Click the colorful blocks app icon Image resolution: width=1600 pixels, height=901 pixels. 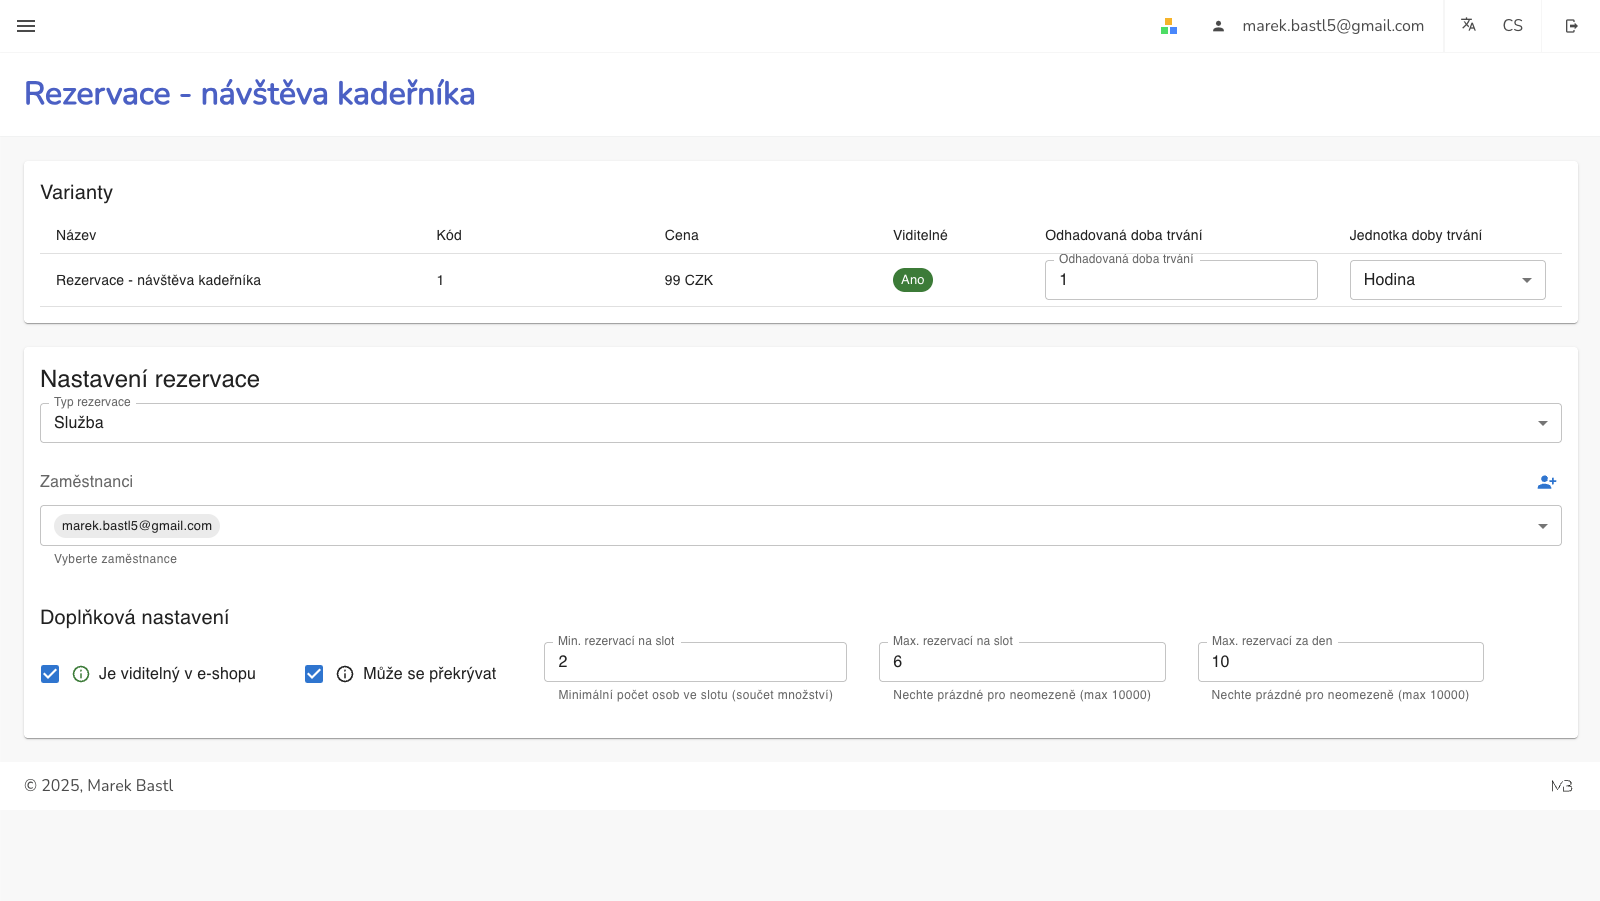tap(1168, 26)
